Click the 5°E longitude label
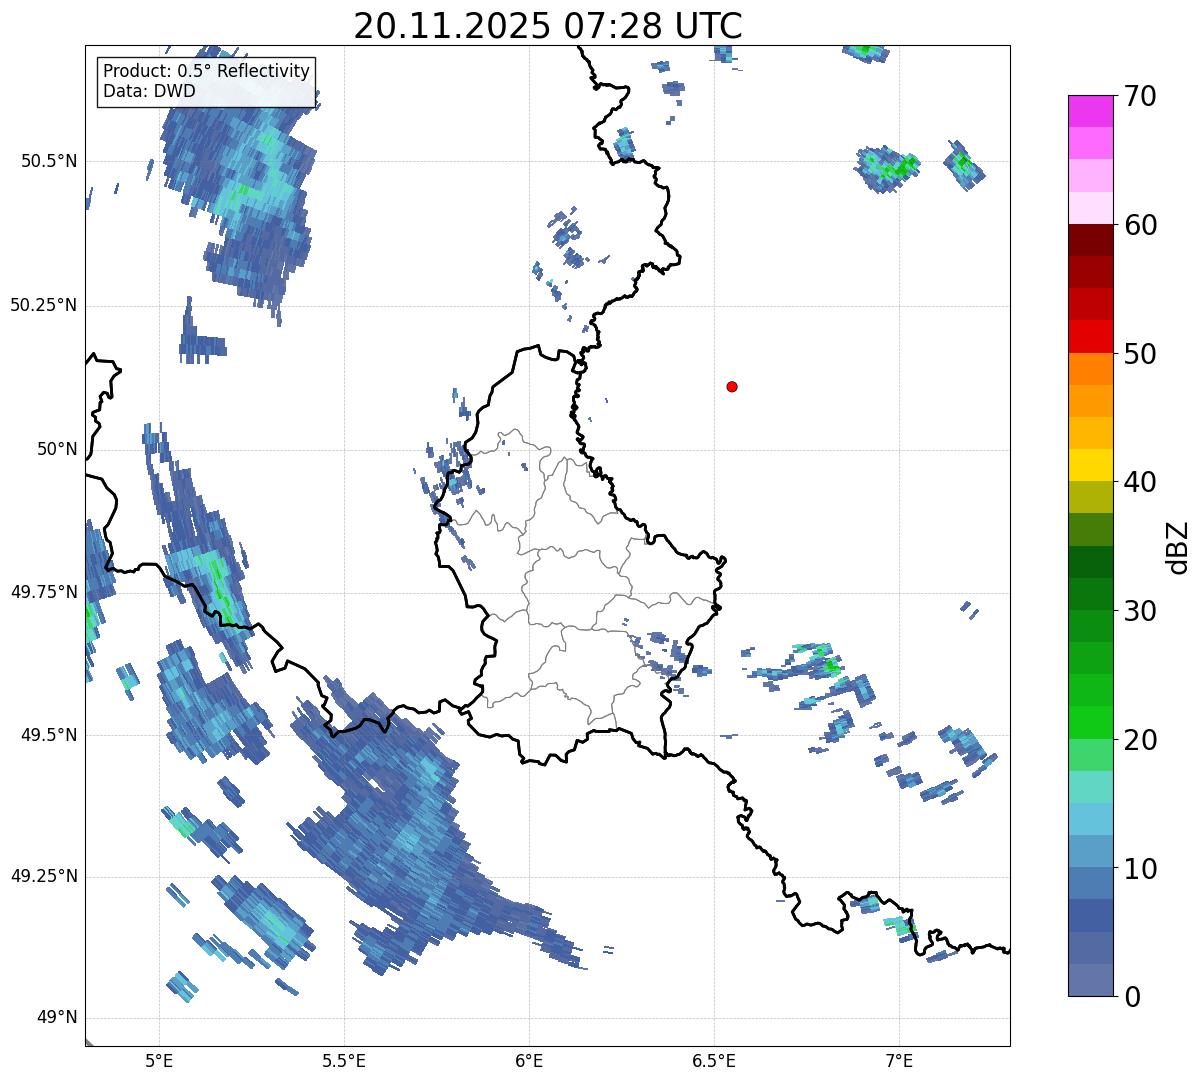 point(159,1060)
